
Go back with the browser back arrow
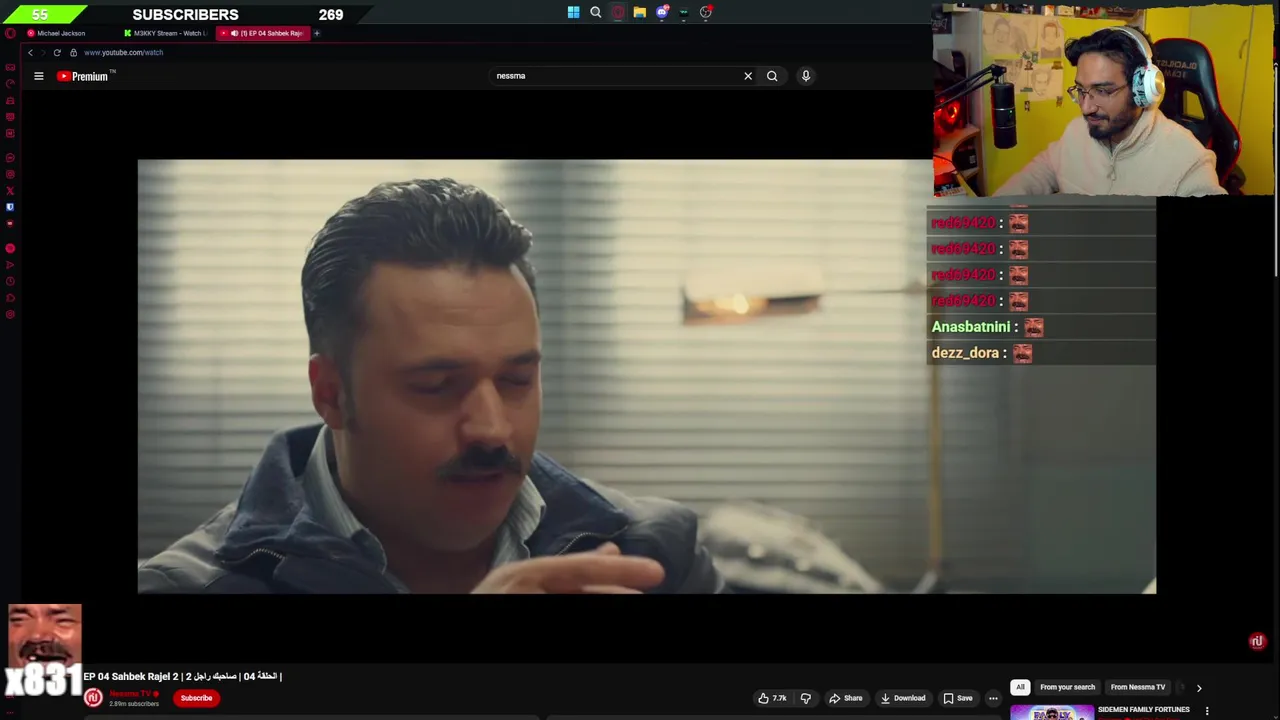[x=30, y=52]
